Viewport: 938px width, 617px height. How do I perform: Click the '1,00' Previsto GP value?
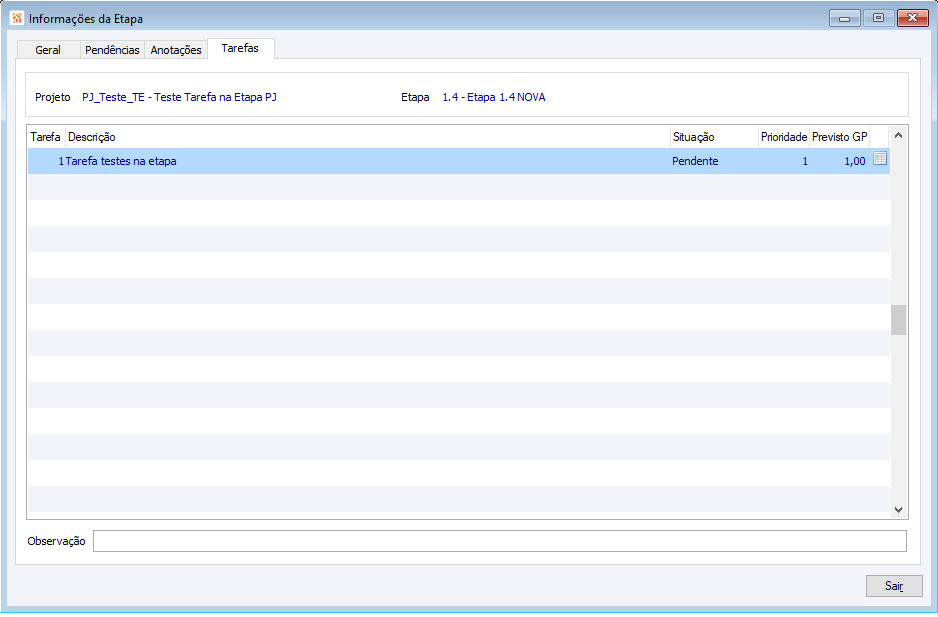pos(855,161)
